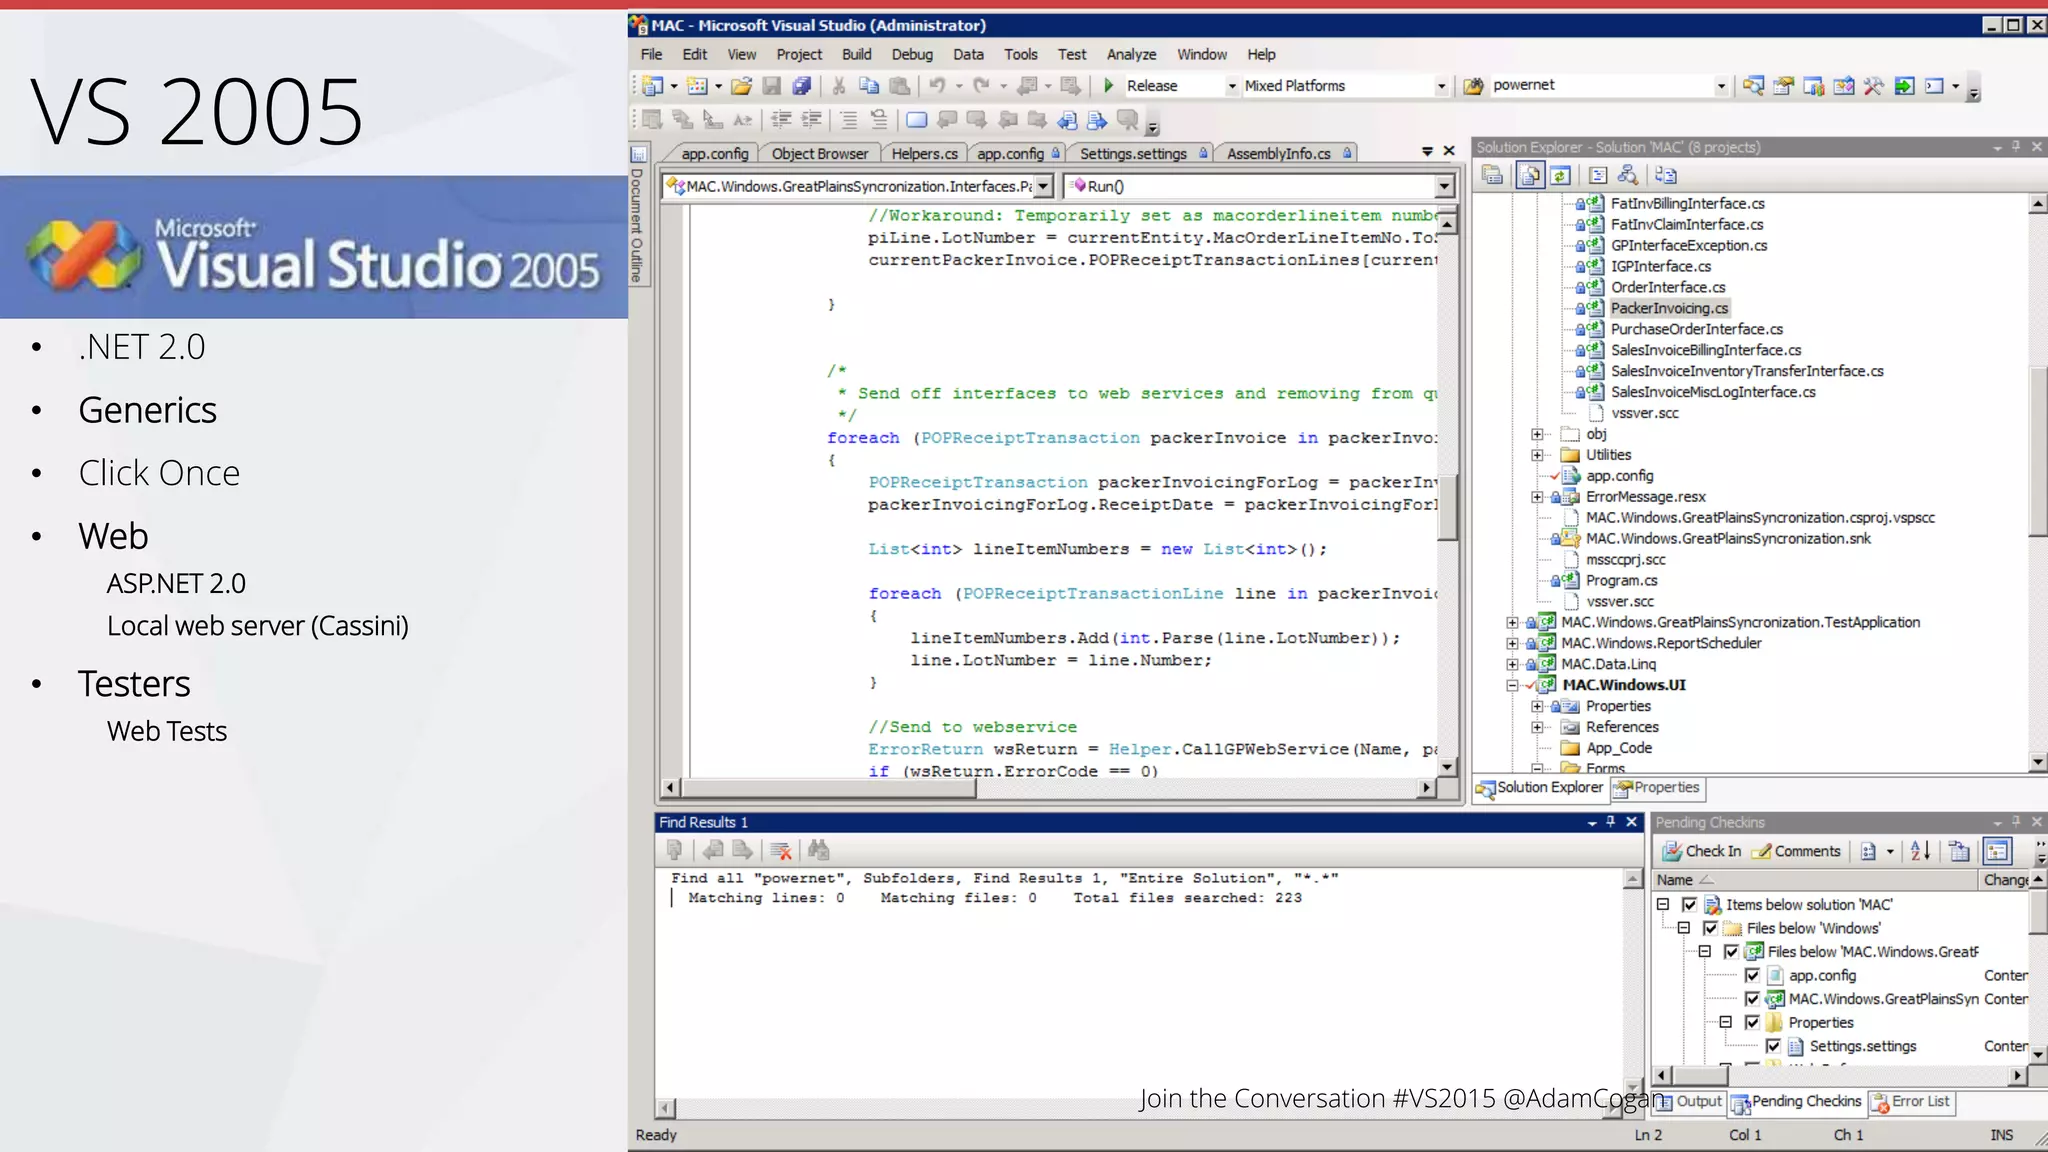The width and height of the screenshot is (2048, 1152).
Task: Open the Build menu
Action: [x=856, y=54]
